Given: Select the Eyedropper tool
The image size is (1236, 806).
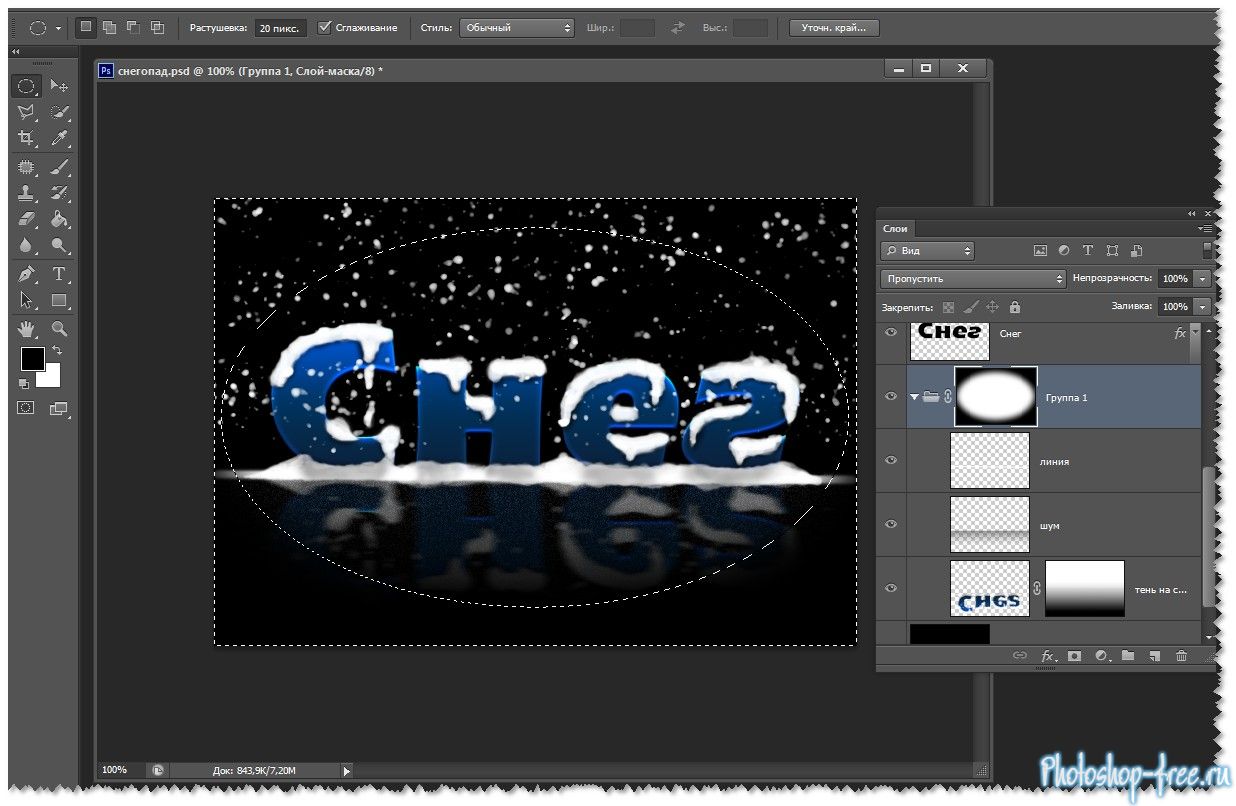Looking at the screenshot, I should (x=59, y=138).
